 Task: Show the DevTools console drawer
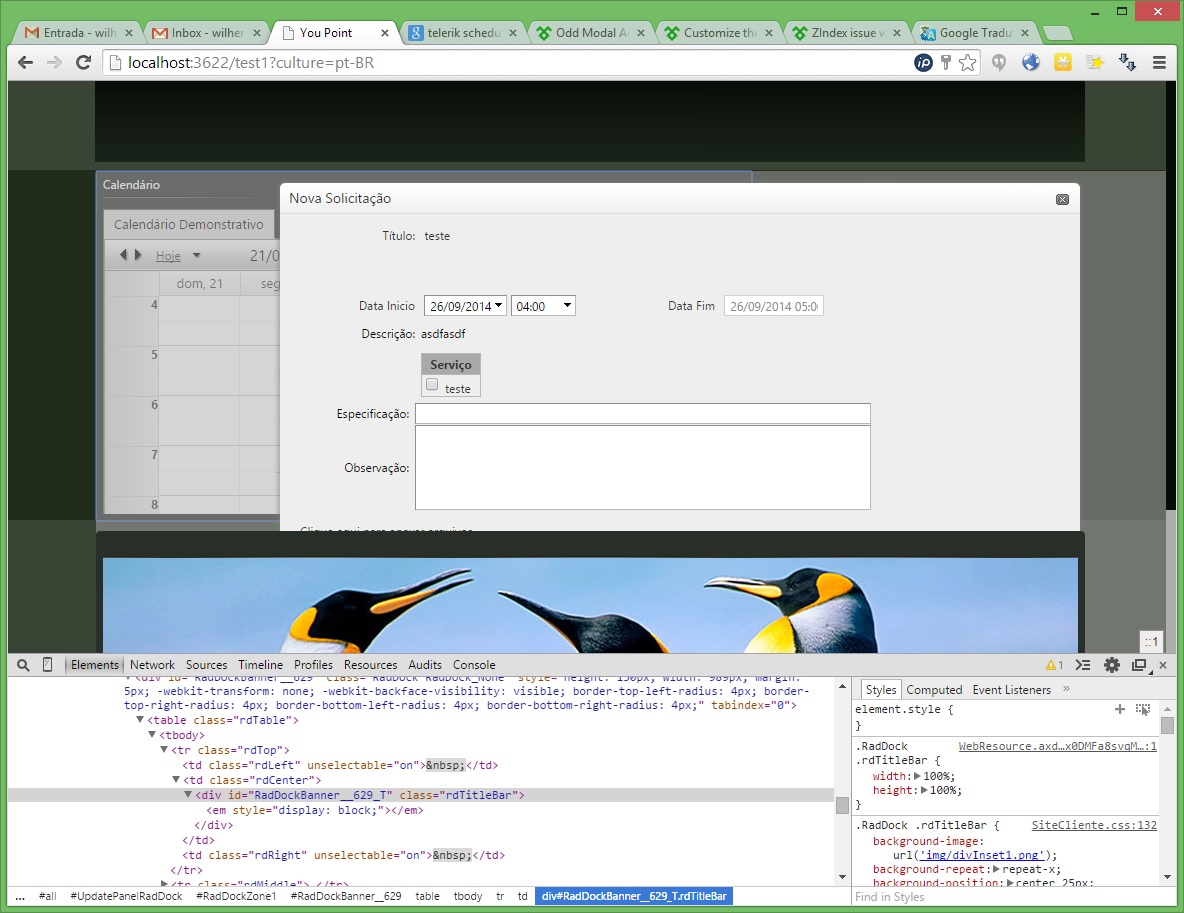1083,665
